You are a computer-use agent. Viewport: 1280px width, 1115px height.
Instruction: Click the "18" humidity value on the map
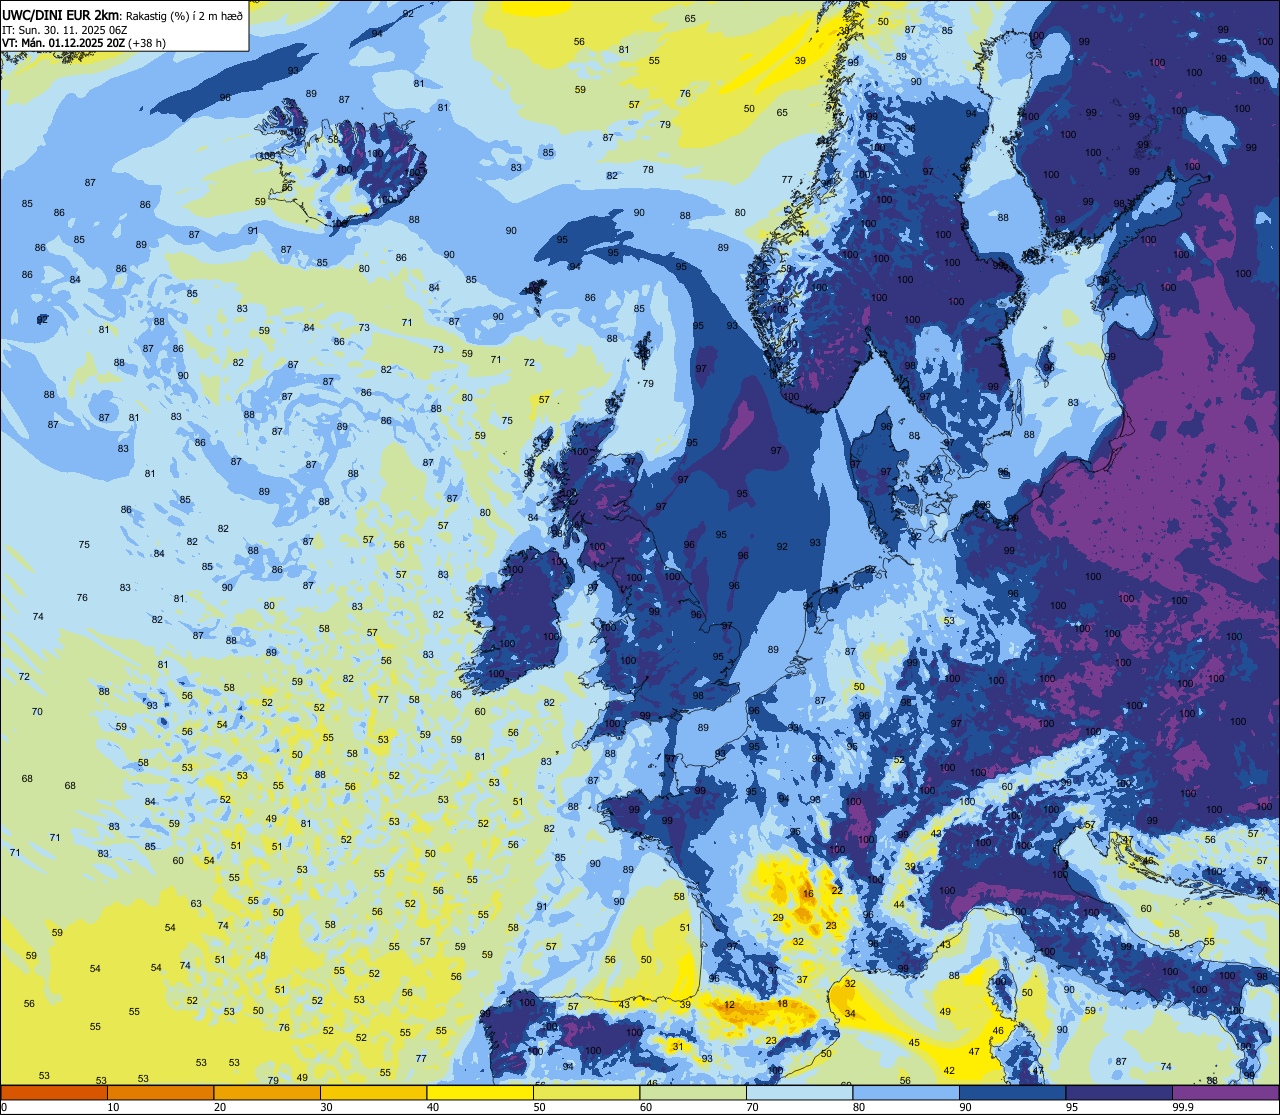point(783,1004)
